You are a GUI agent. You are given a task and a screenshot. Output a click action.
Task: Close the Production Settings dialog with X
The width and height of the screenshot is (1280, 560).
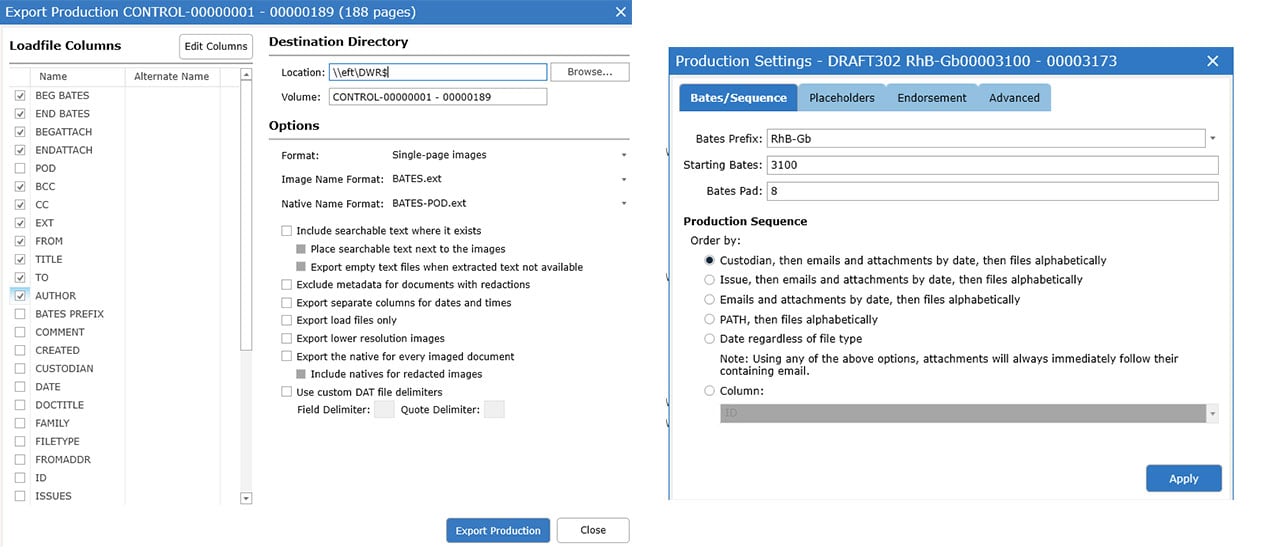tap(1212, 61)
